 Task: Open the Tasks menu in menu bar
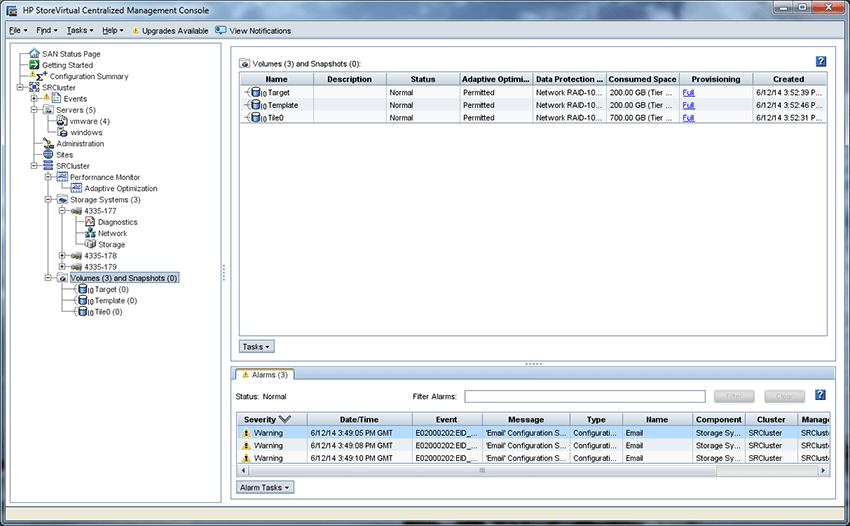tap(80, 30)
